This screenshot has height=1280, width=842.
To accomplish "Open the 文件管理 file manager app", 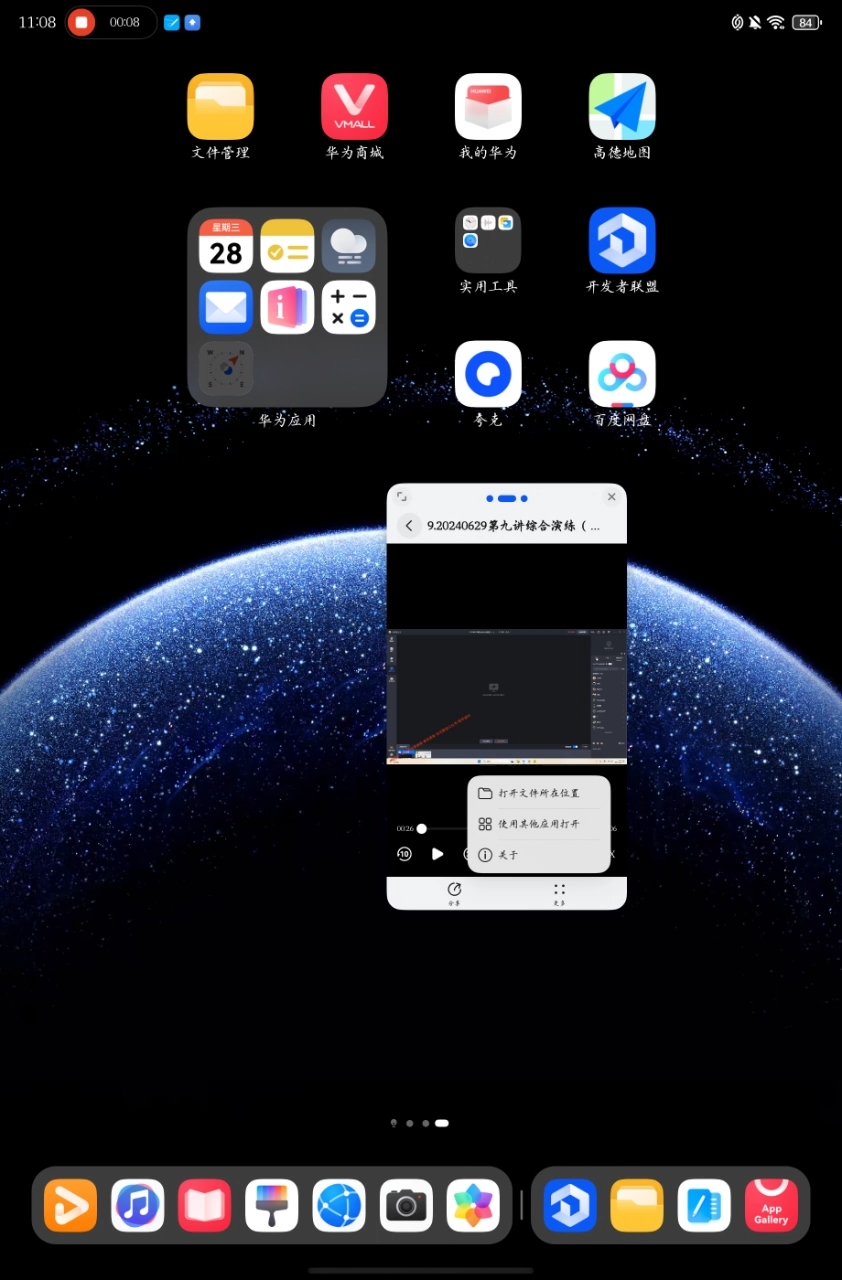I will tap(220, 106).
